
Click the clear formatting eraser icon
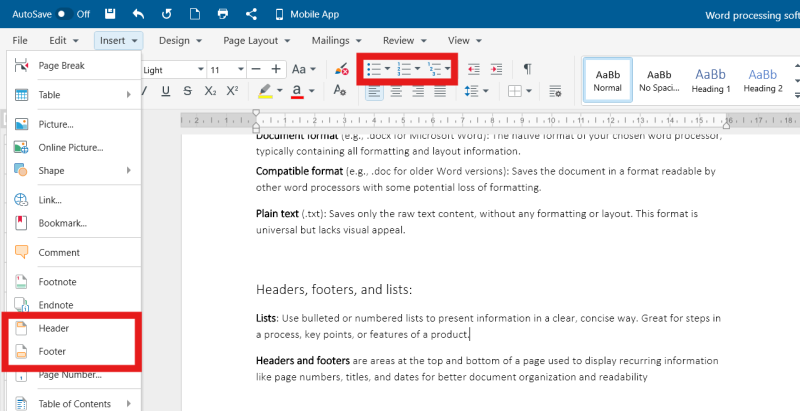[x=343, y=70]
